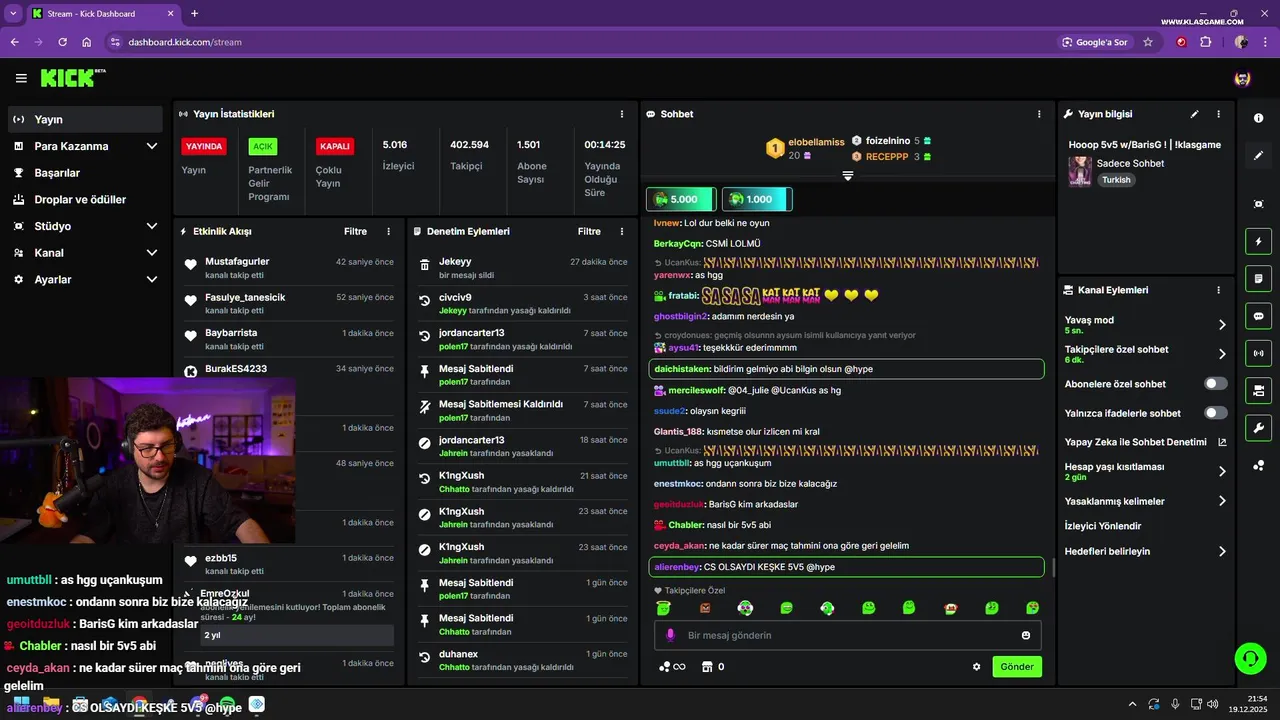The width and height of the screenshot is (1280, 720).
Task: Open Hesap yaşı kısıtlaması settings
Action: (x=1145, y=471)
